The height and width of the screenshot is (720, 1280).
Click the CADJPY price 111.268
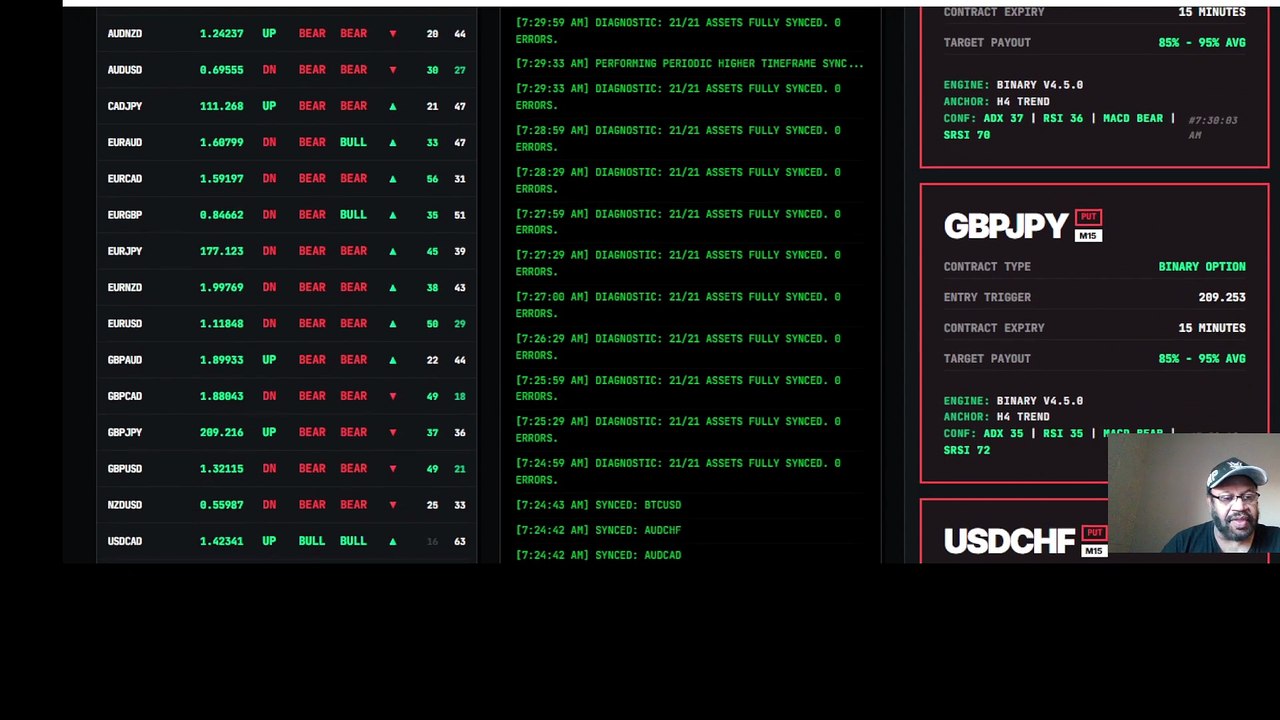point(221,106)
